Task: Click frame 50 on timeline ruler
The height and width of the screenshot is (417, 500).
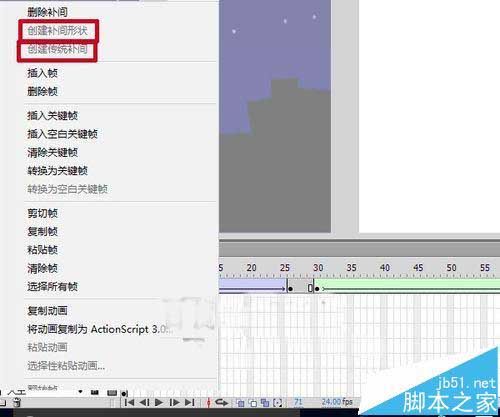Action: pos(451,268)
